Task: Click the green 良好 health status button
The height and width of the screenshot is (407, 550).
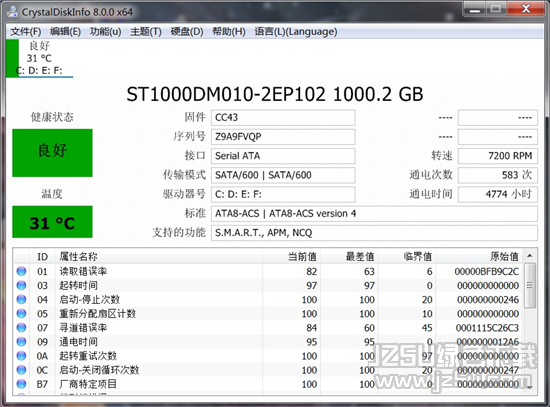Action: pos(52,153)
